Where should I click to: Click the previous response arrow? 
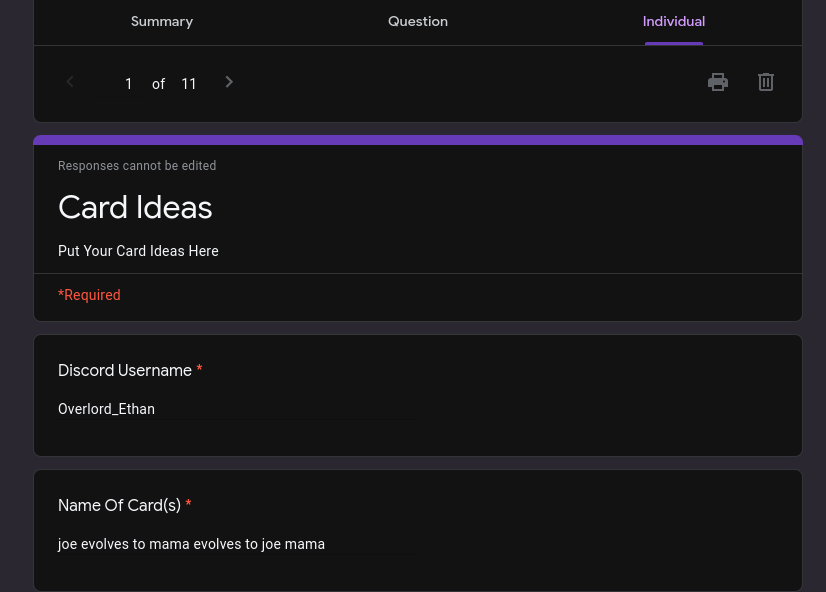pyautogui.click(x=70, y=82)
